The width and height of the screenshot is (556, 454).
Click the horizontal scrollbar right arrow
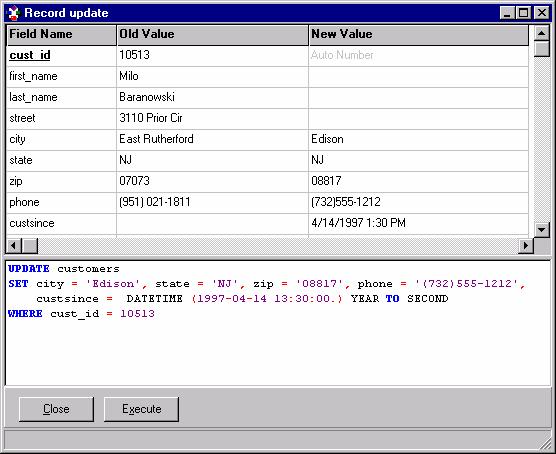point(526,245)
